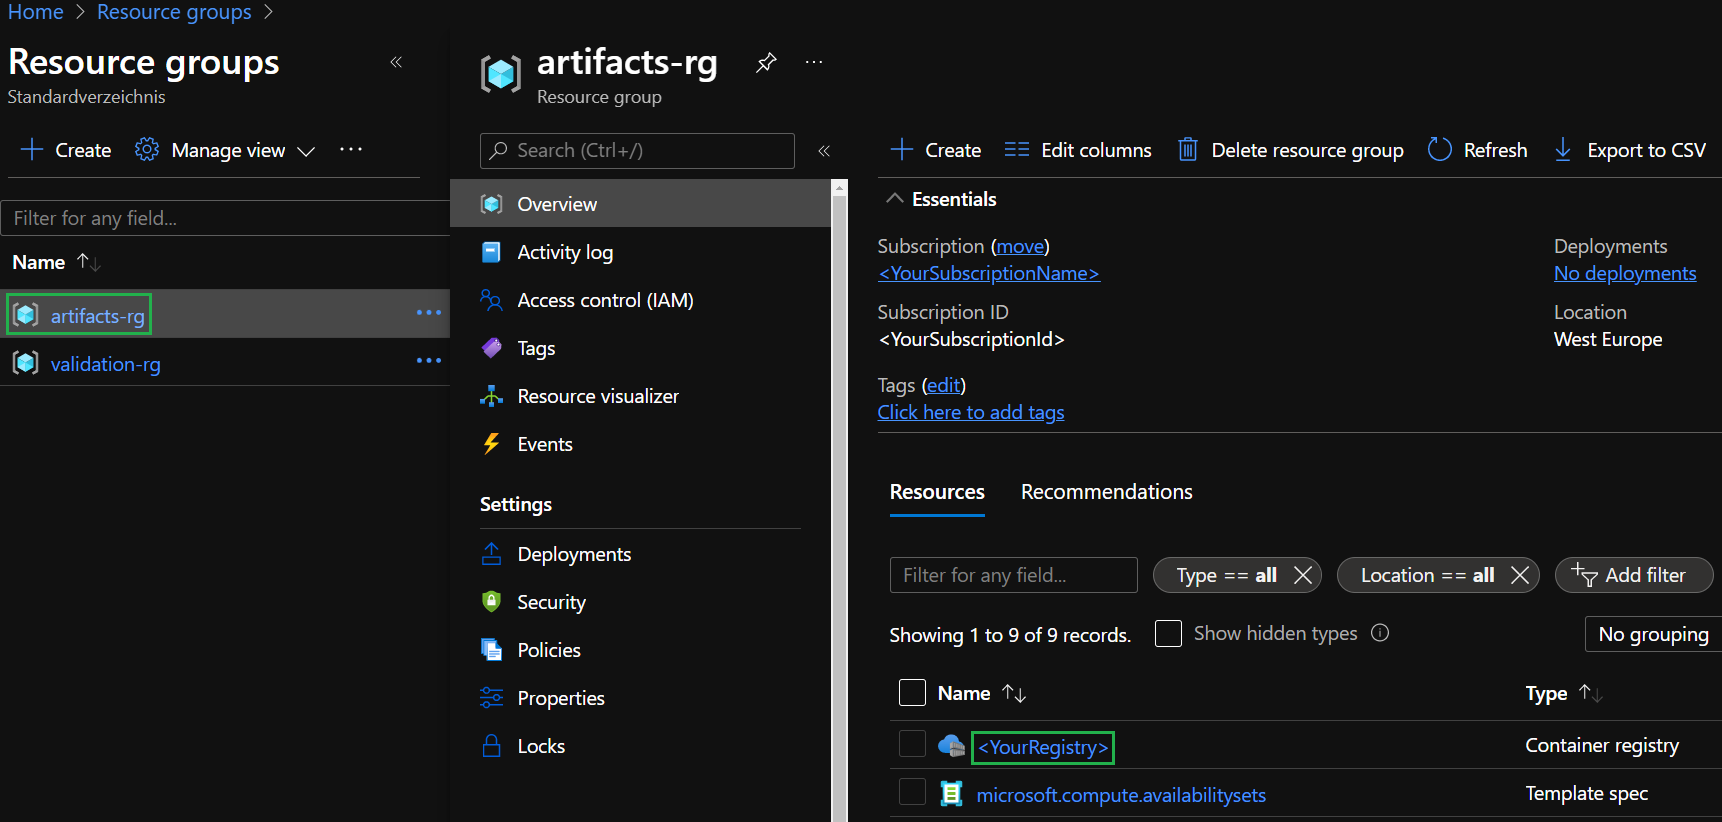Click here to add tags link
This screenshot has height=822, width=1722.
pos(971,412)
